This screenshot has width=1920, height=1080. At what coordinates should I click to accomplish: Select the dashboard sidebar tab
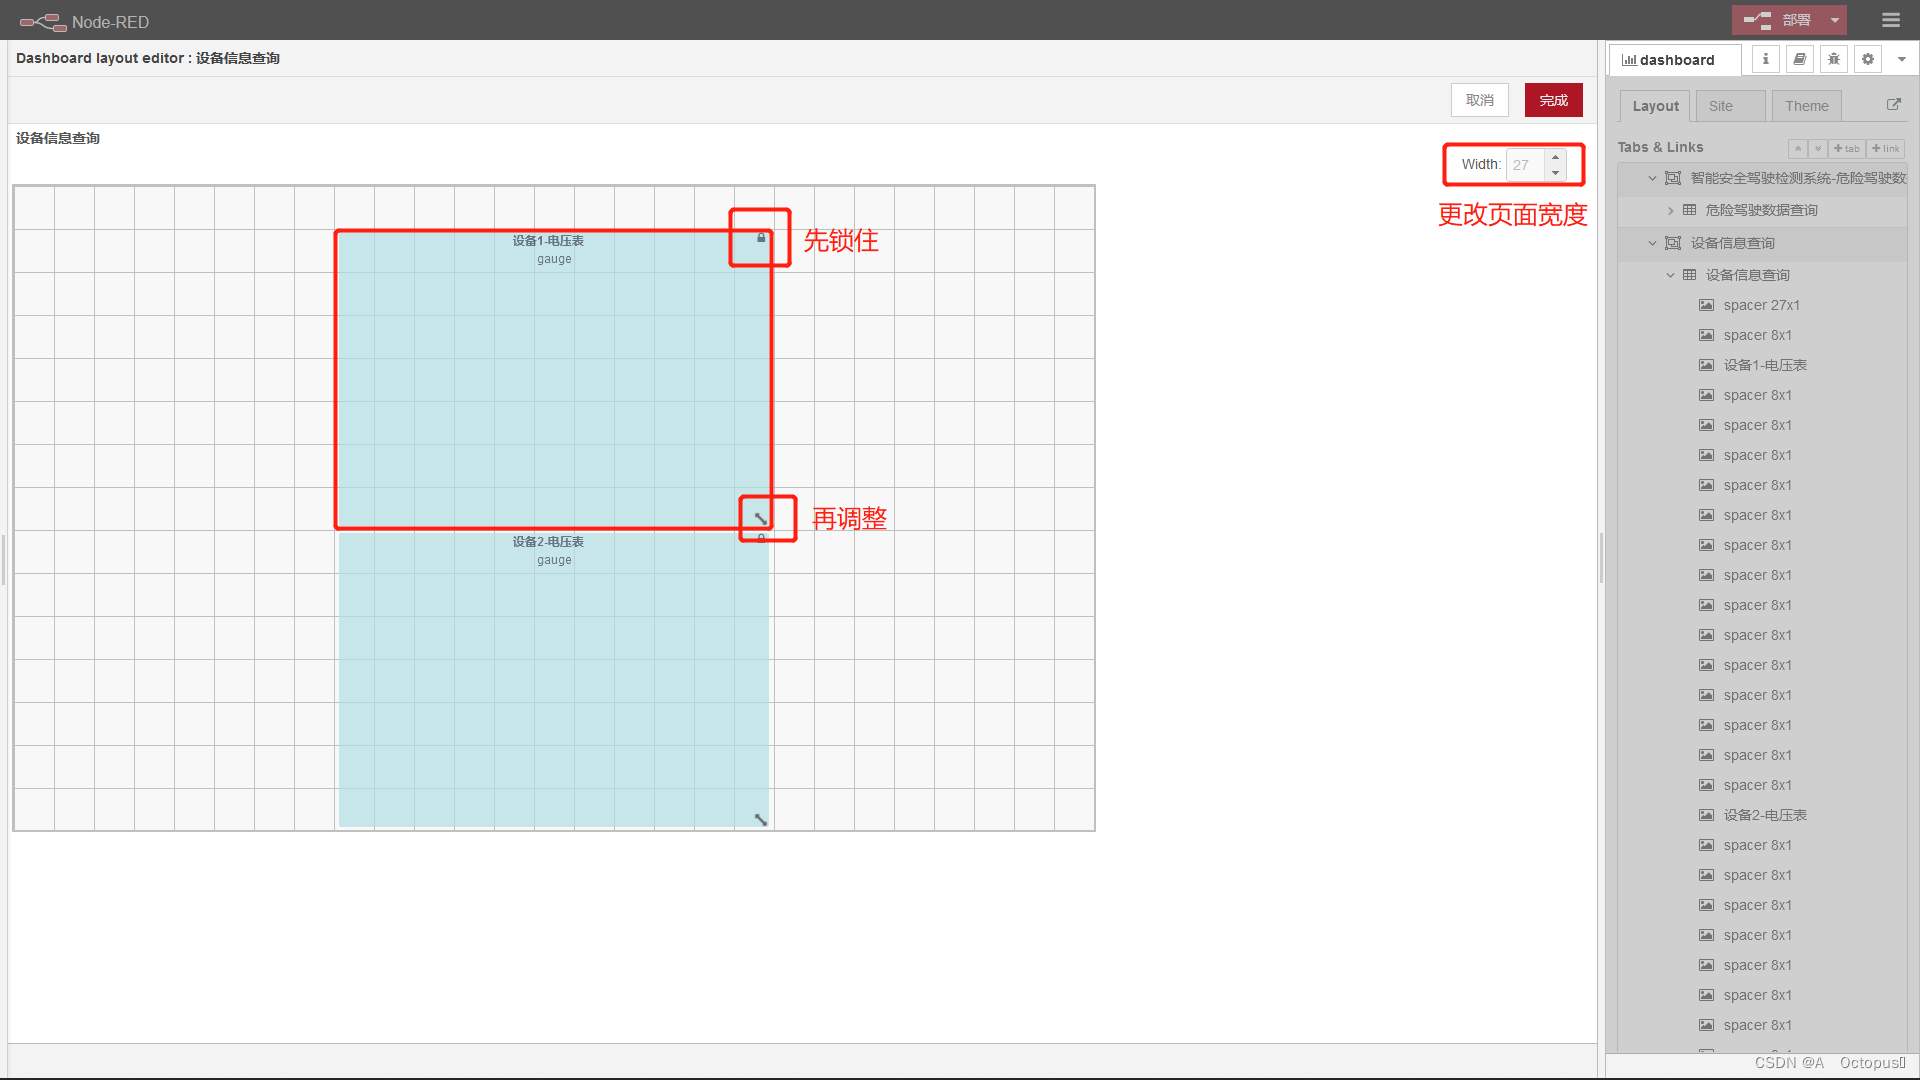(1674, 60)
